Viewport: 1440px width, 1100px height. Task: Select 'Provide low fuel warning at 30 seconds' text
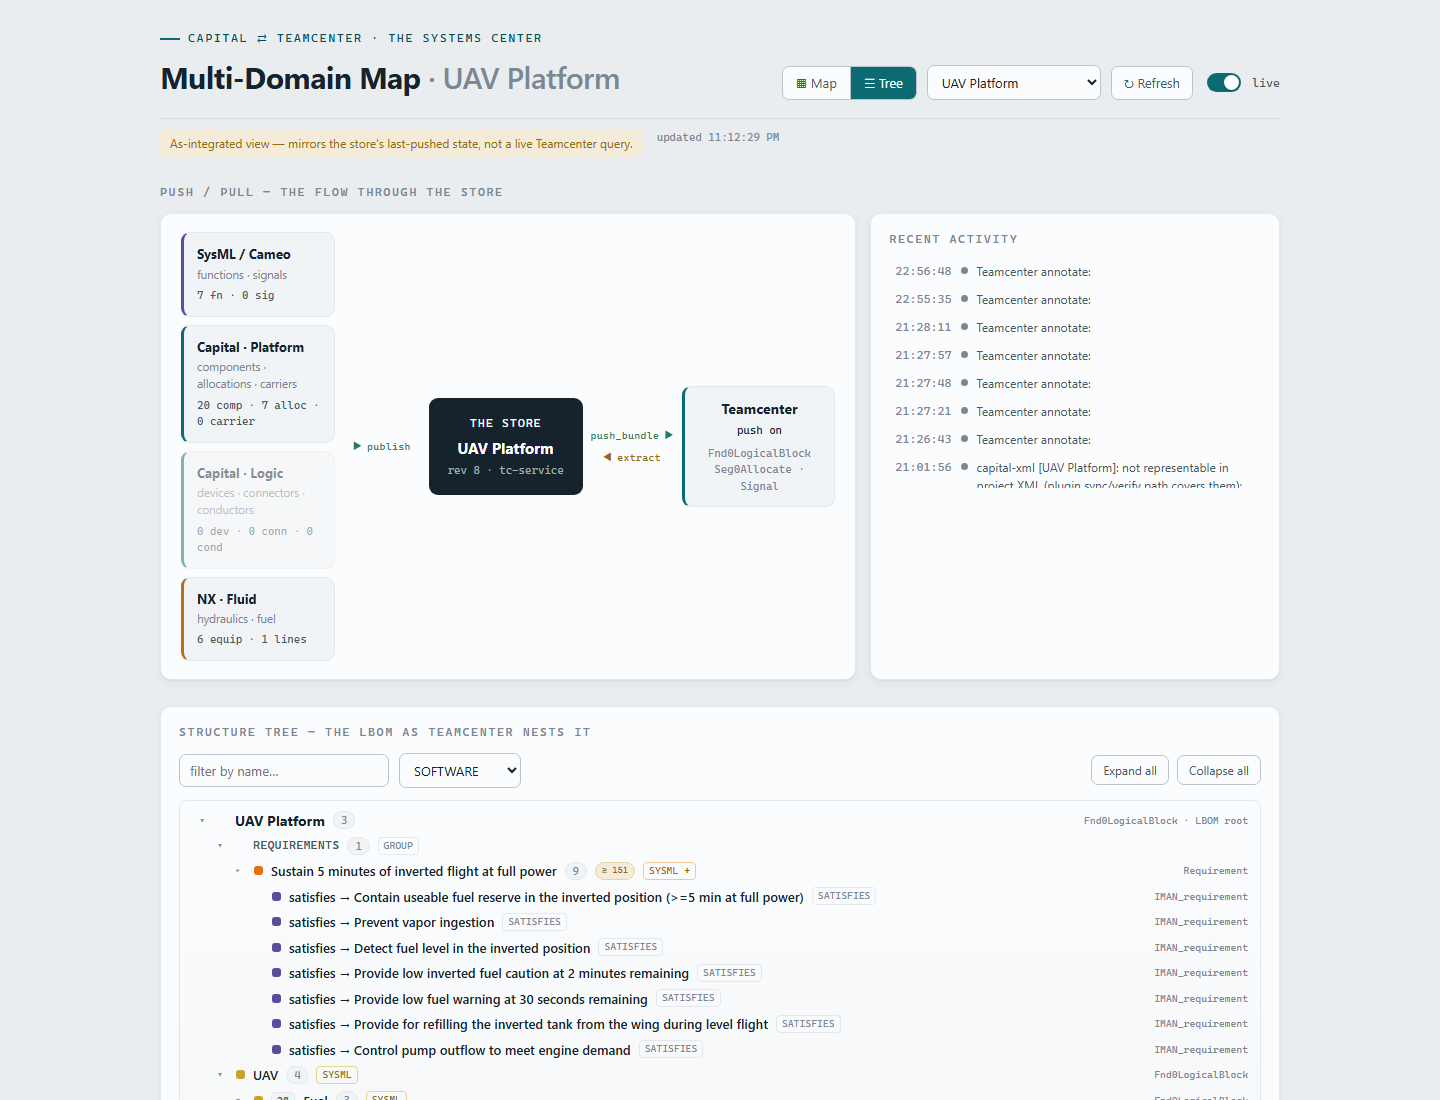tap(501, 999)
